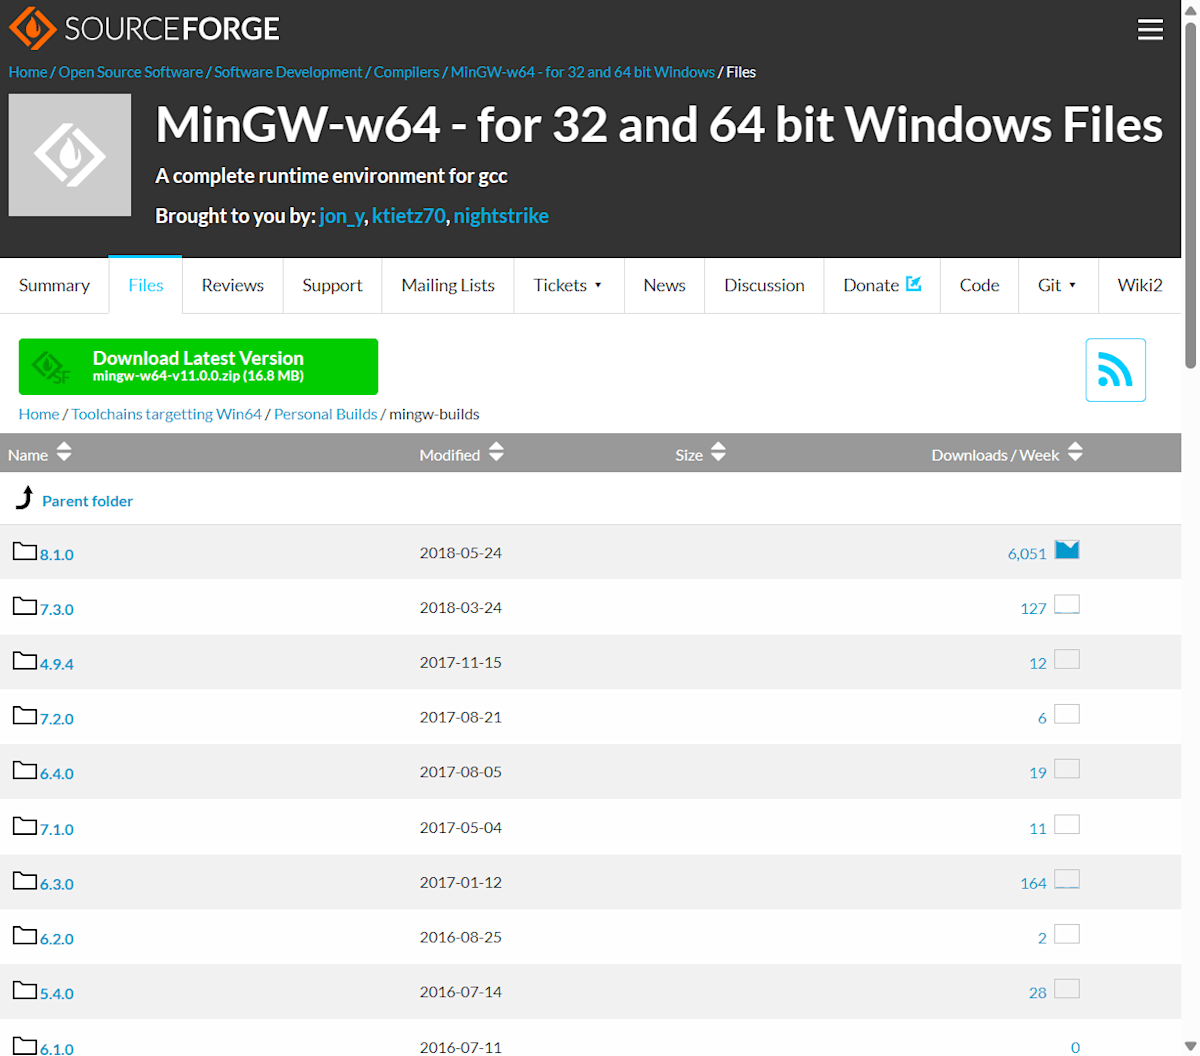Open the 6.3.0 folder link
Screen dimensions: 1200x1056
57,884
